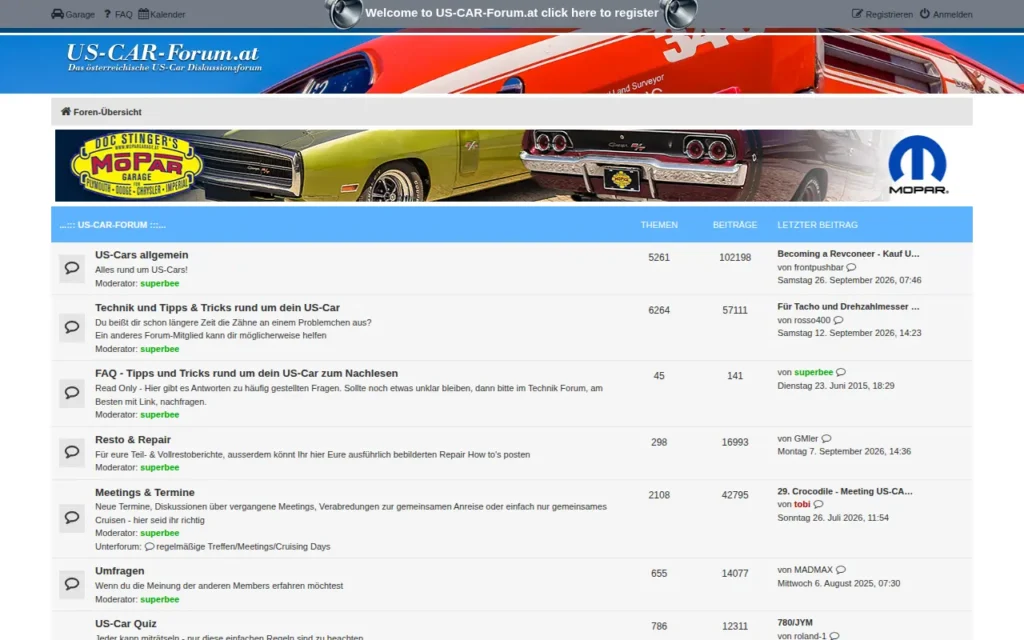
Task: Click the Doc Stinger's Mopar Garage logo
Action: coord(136,166)
